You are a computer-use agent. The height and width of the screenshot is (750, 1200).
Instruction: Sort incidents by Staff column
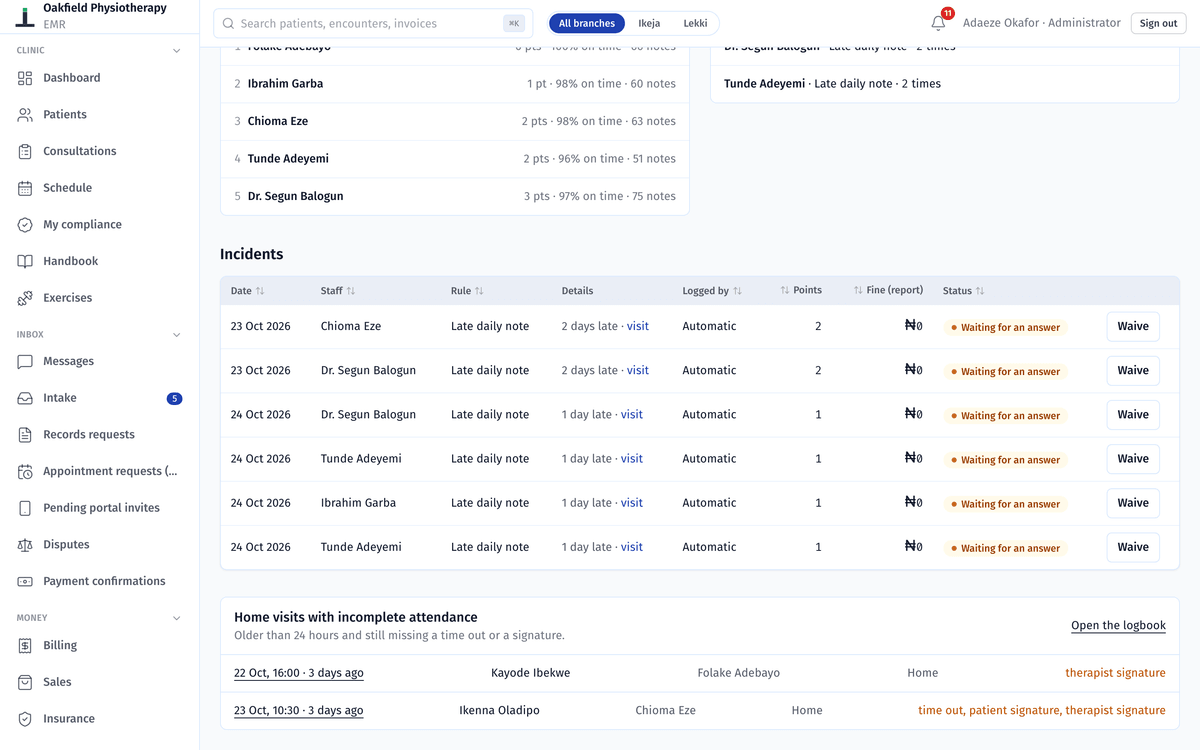coord(338,291)
